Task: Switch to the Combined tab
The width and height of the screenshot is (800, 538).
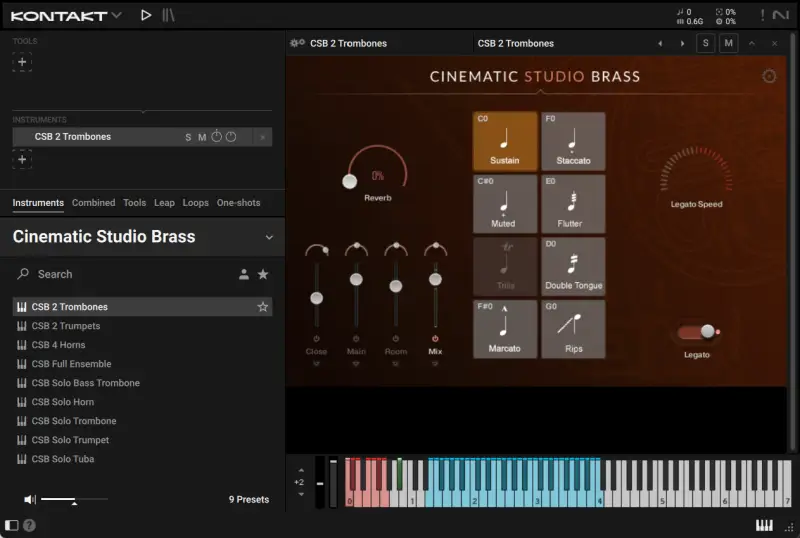Action: click(93, 203)
